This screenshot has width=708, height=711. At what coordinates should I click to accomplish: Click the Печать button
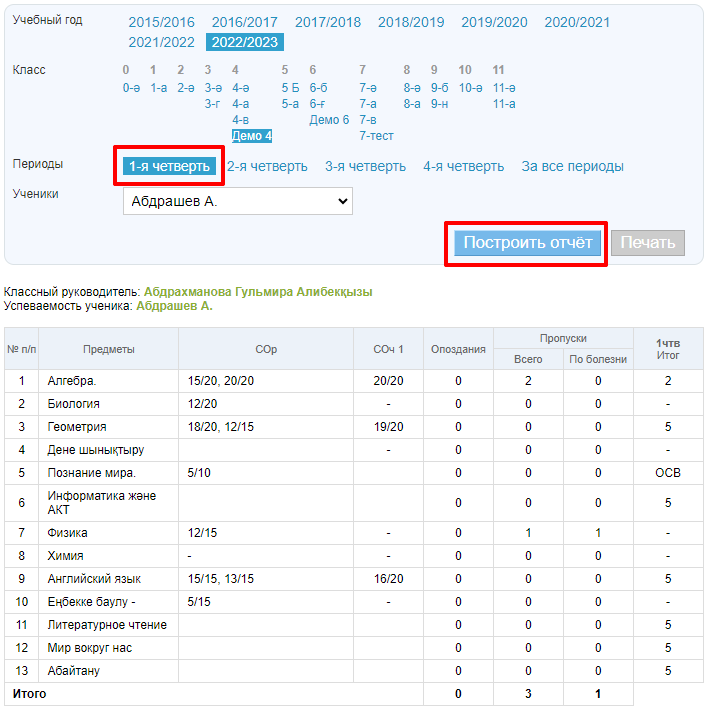[647, 243]
